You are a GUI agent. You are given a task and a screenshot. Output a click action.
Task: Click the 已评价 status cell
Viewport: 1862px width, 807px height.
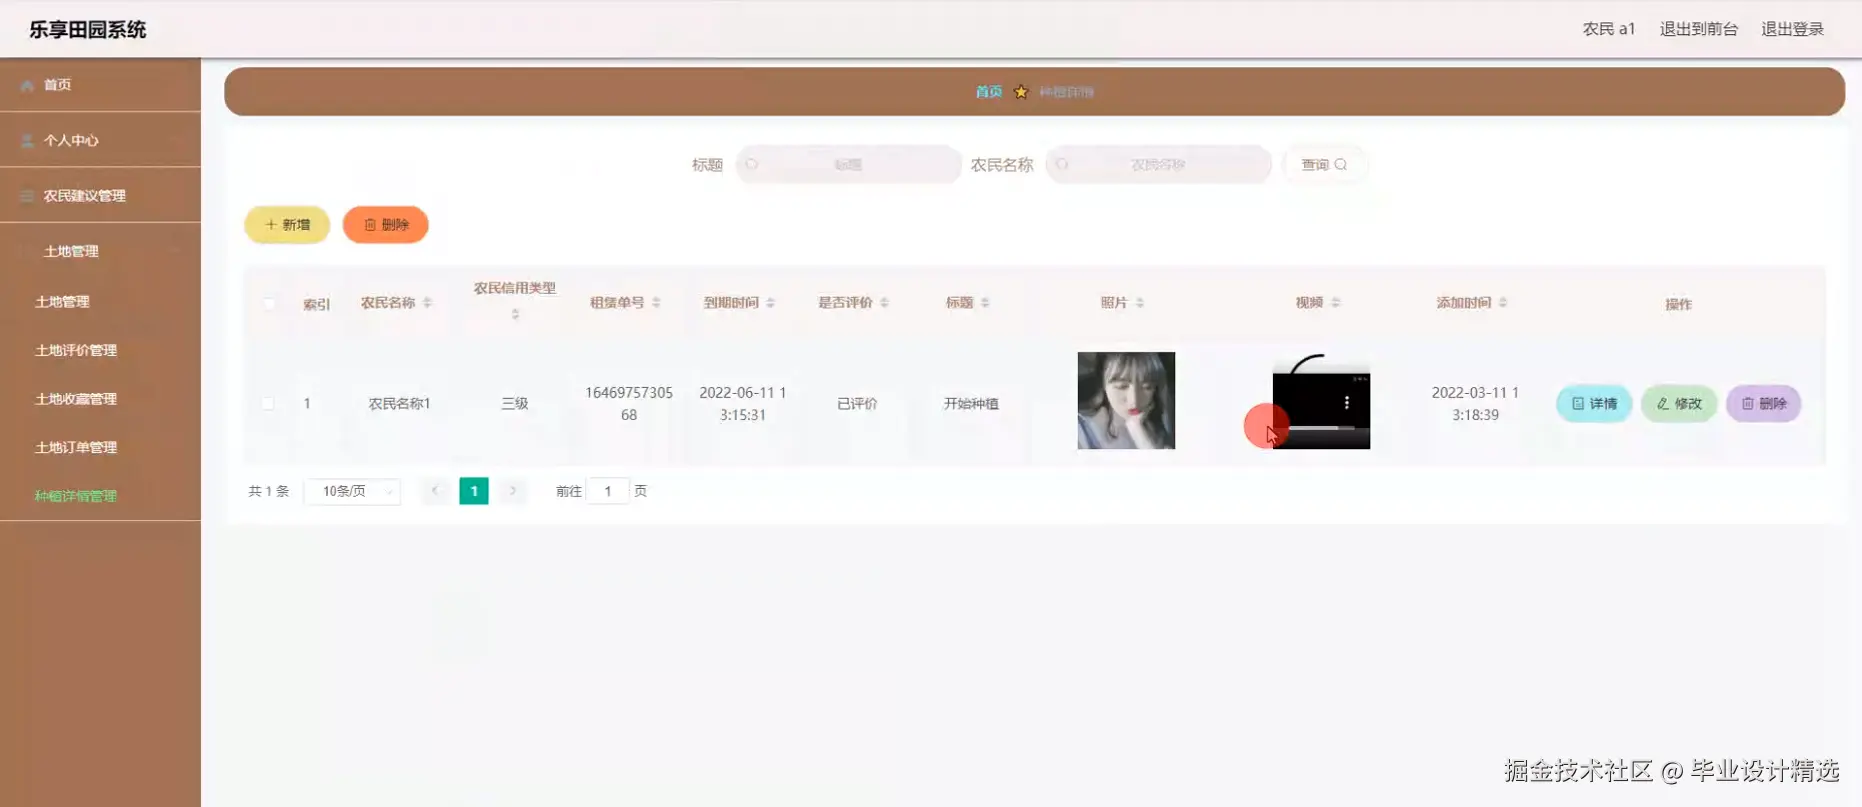point(857,404)
